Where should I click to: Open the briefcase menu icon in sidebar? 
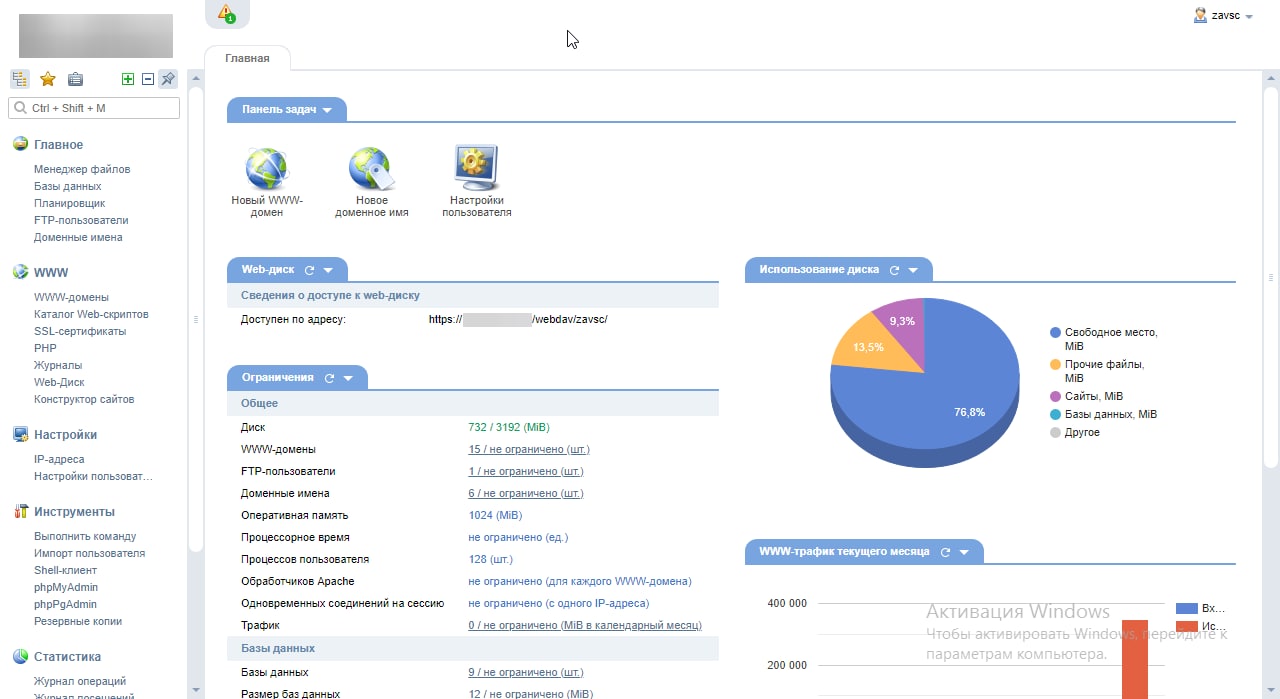[75, 79]
